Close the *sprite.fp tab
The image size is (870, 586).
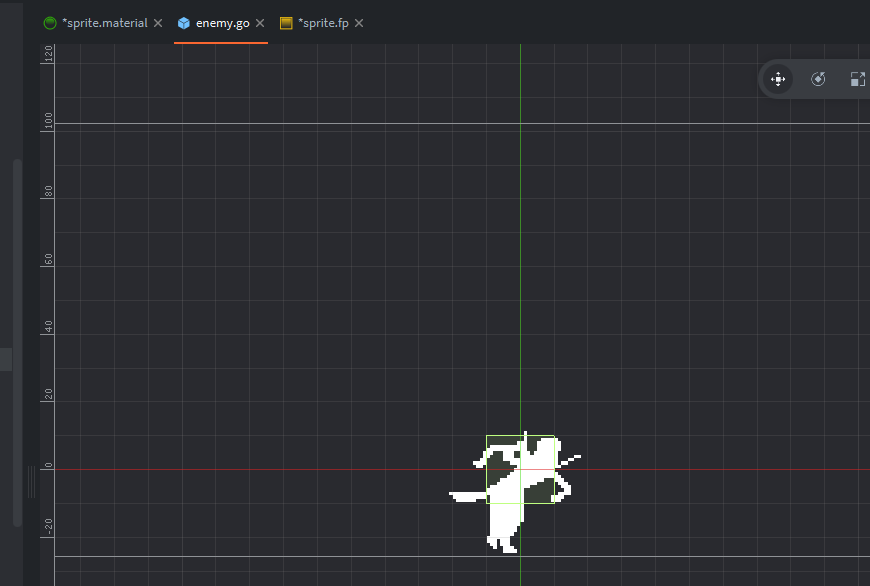(359, 23)
